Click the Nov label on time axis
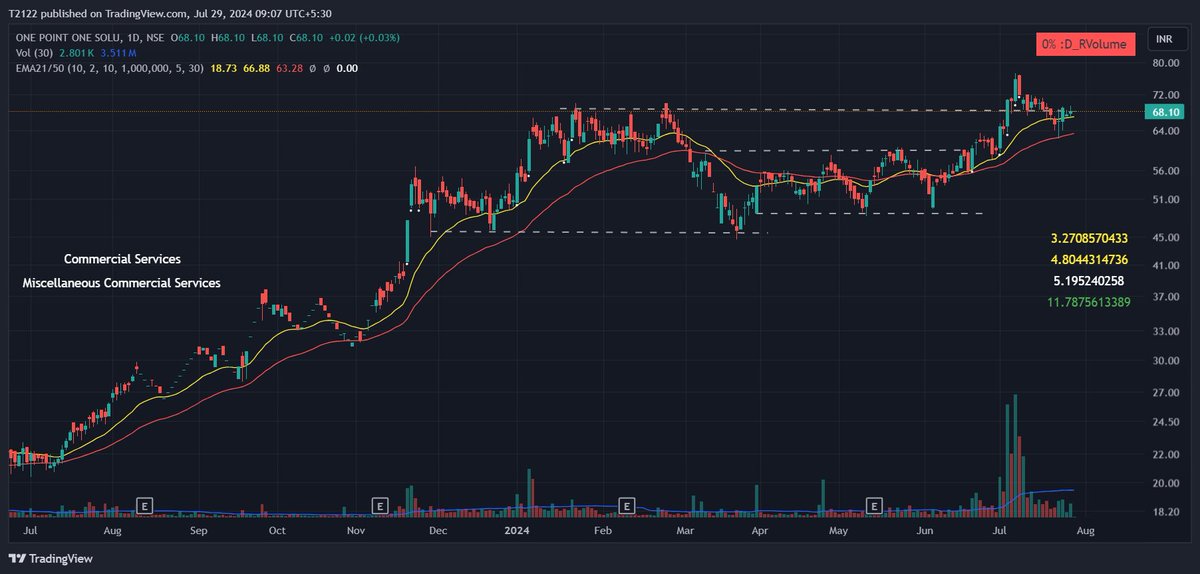The width and height of the screenshot is (1200, 574). point(357,532)
